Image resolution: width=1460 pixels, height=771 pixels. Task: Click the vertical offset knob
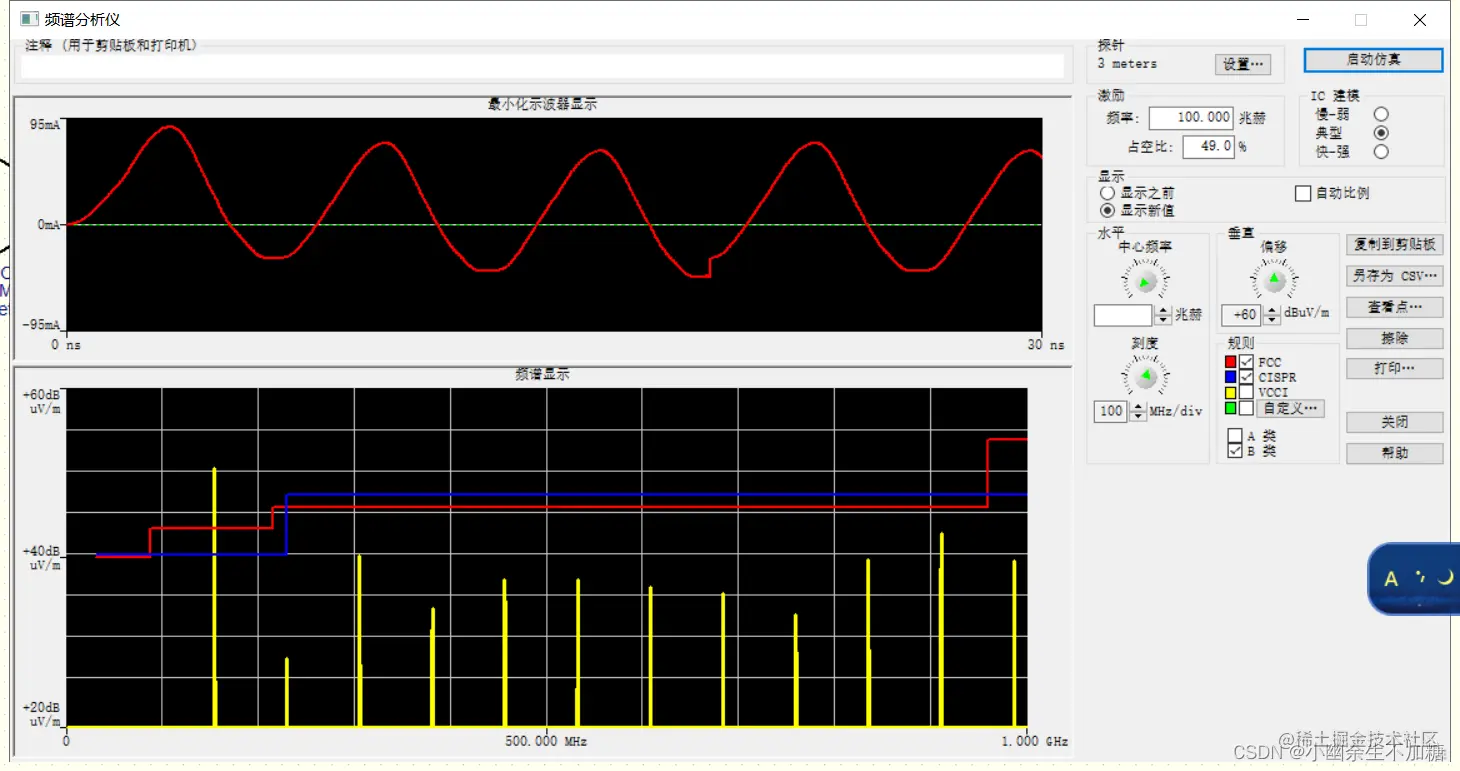pyautogui.click(x=1273, y=280)
